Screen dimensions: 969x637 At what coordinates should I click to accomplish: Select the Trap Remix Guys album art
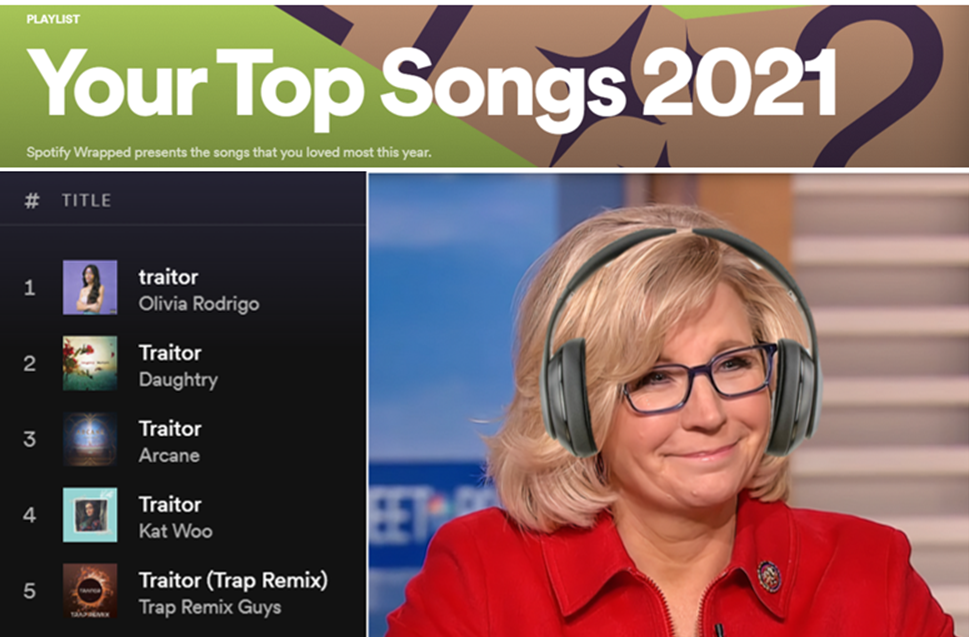(x=90, y=591)
